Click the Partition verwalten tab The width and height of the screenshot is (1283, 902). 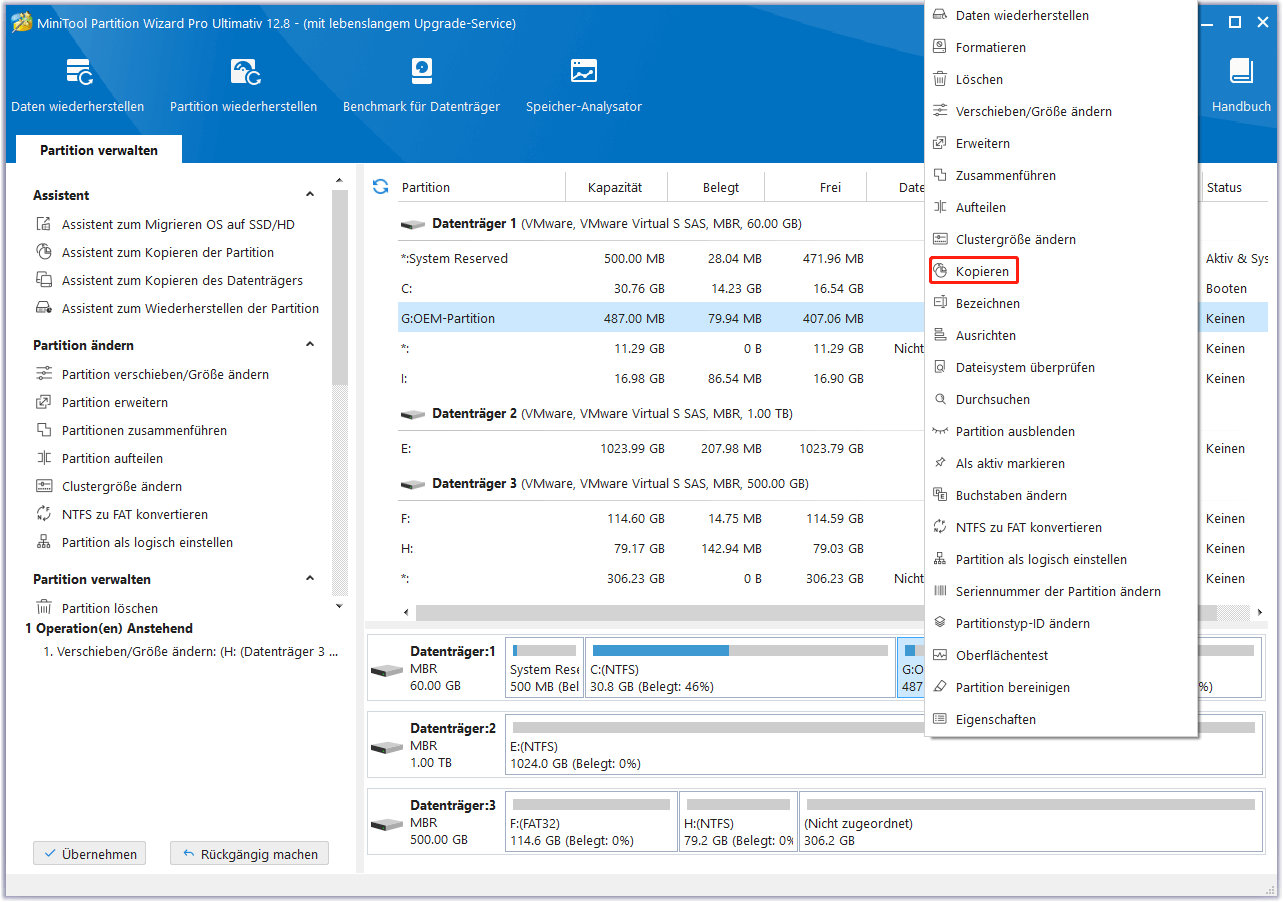pos(99,150)
